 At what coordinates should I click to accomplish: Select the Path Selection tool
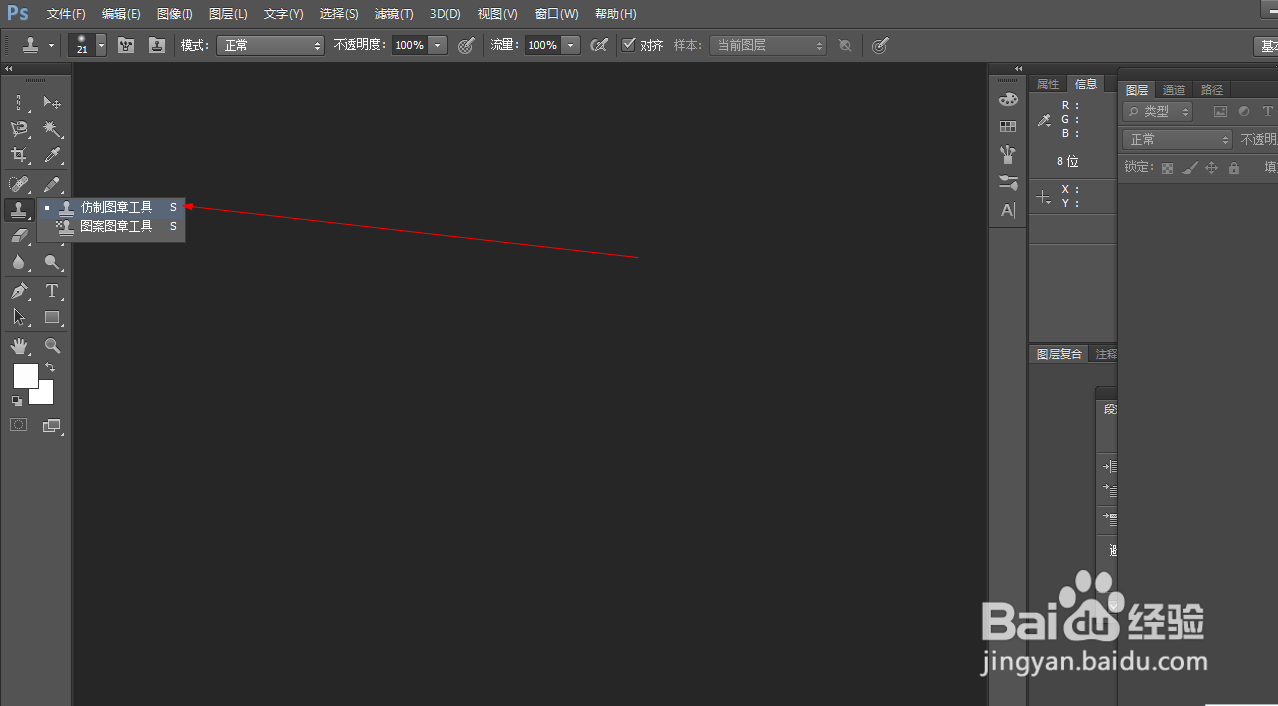click(19, 317)
